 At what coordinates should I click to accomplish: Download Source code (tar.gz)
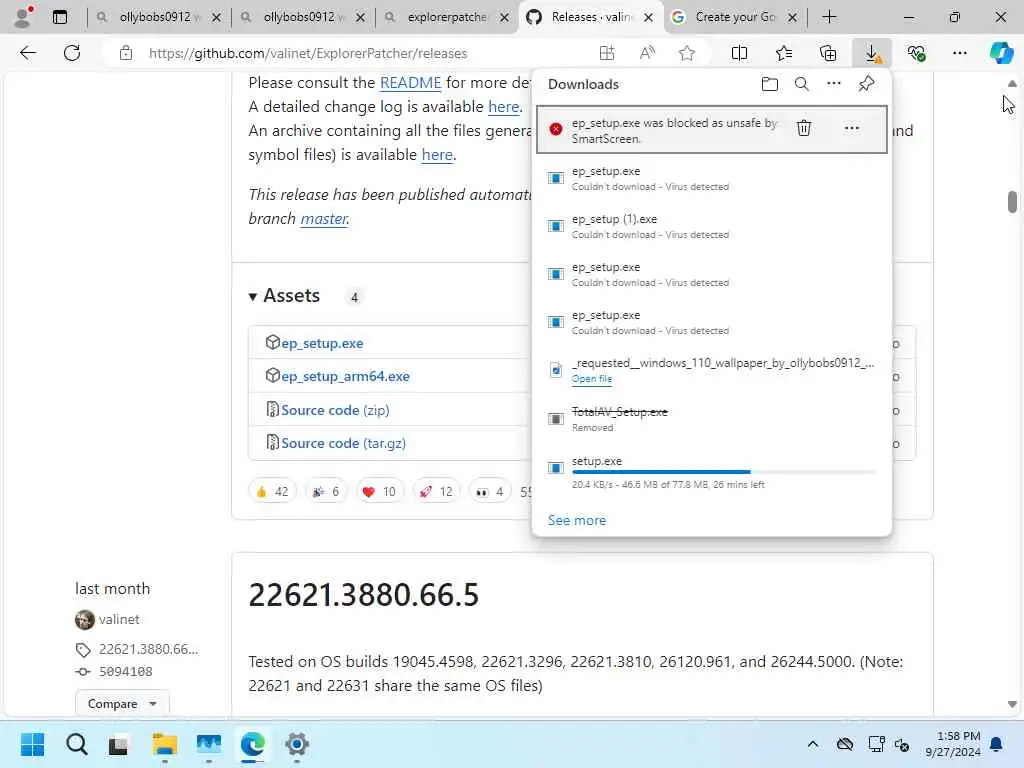coord(344,443)
